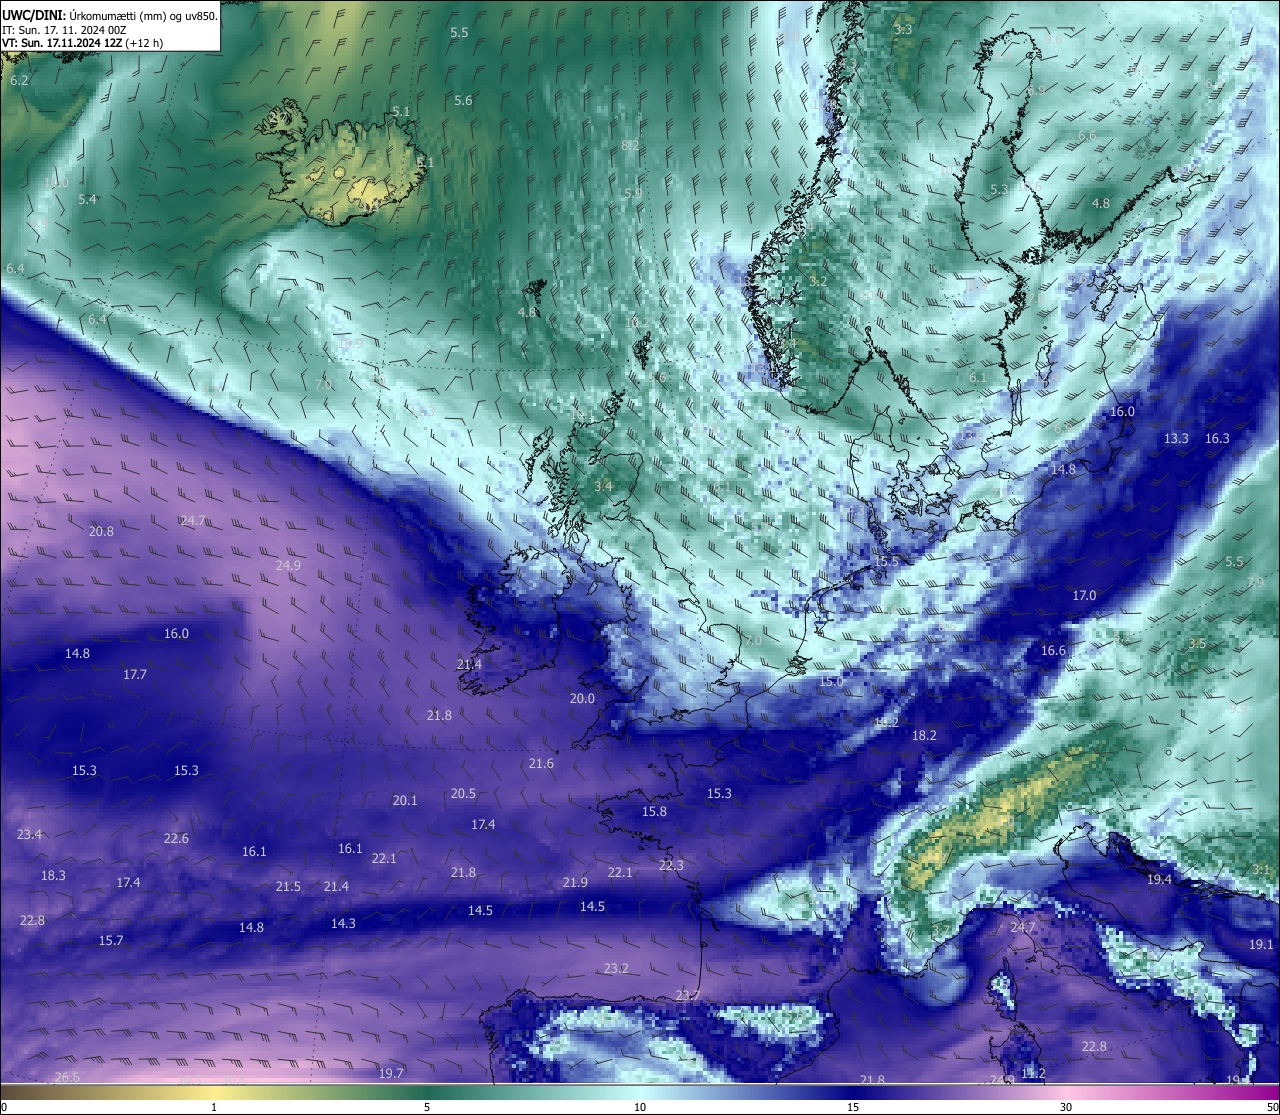Click the 13.3 value on the map
1280x1115 pixels.
(x=1176, y=438)
